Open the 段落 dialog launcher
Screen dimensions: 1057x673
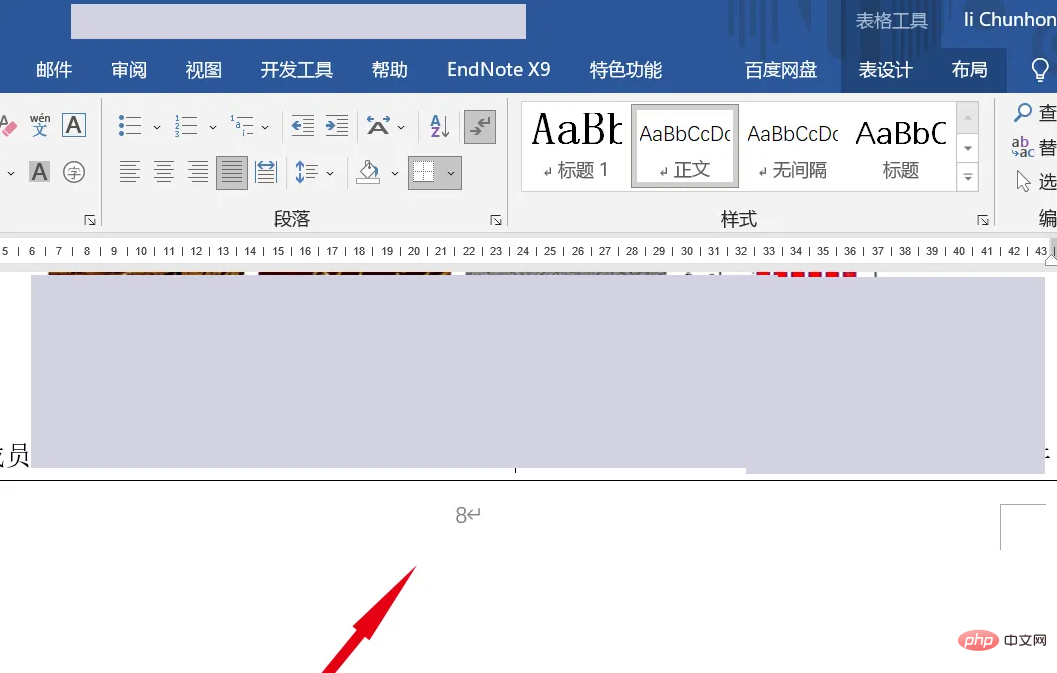(496, 219)
